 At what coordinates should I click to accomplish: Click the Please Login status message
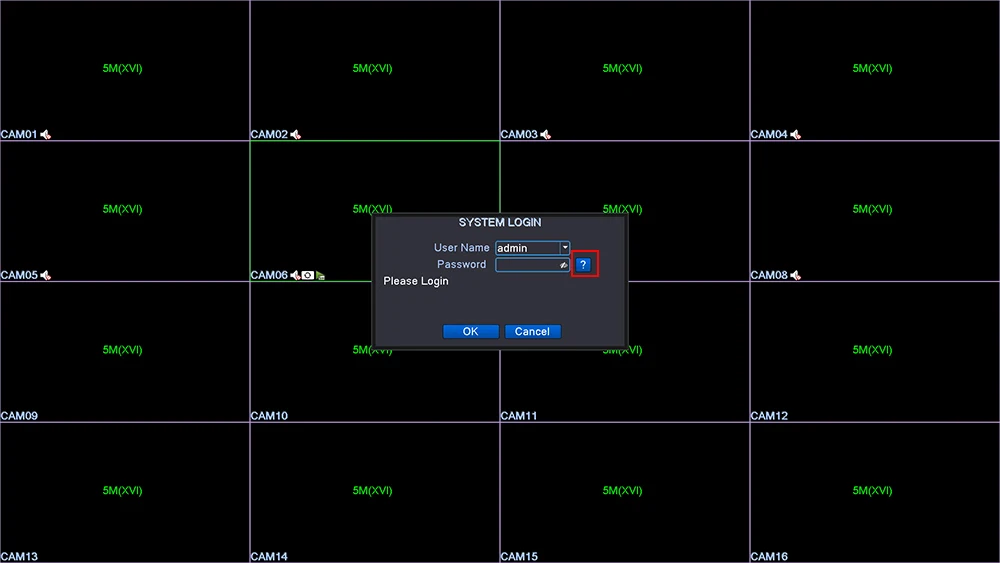pos(416,281)
